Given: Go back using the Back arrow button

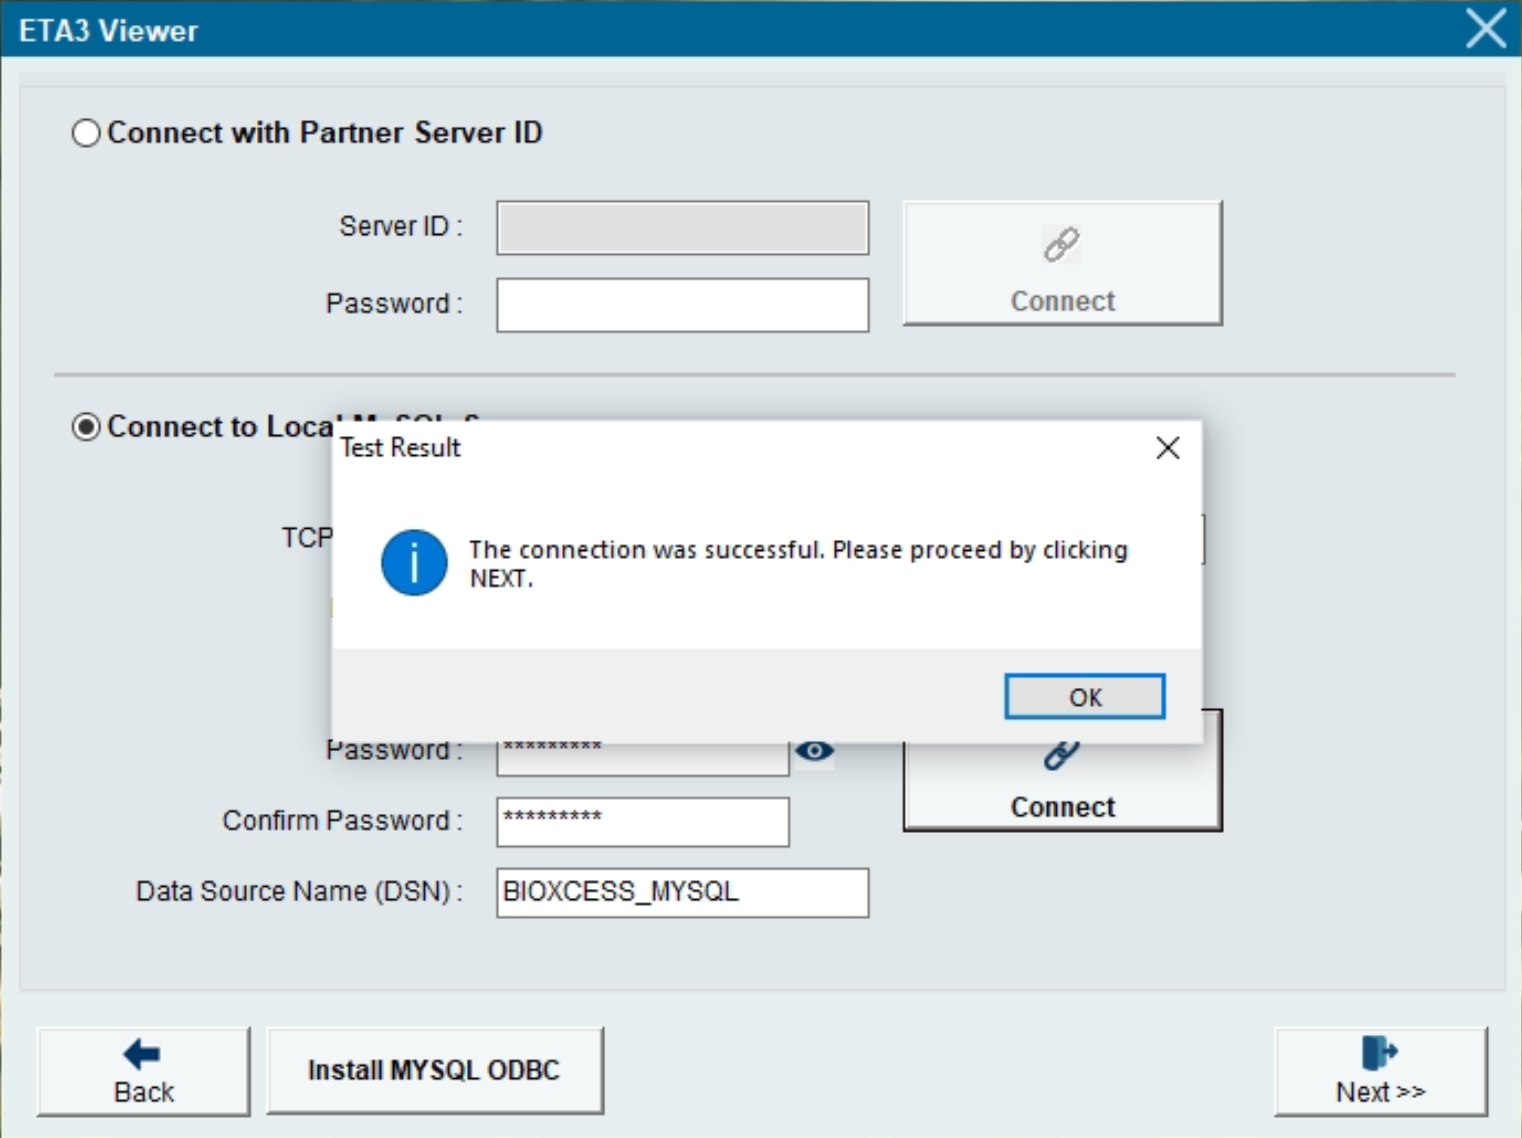Looking at the screenshot, I should [x=144, y=1071].
